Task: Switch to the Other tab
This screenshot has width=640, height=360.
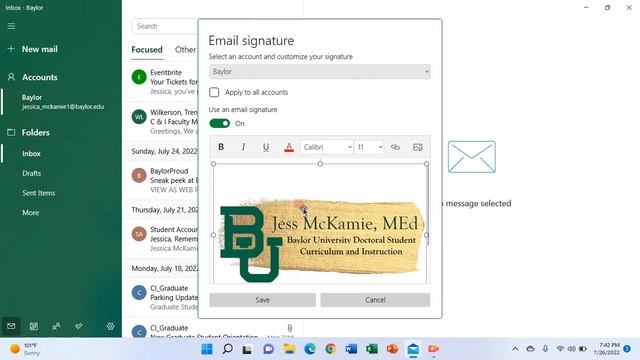Action: tap(185, 50)
